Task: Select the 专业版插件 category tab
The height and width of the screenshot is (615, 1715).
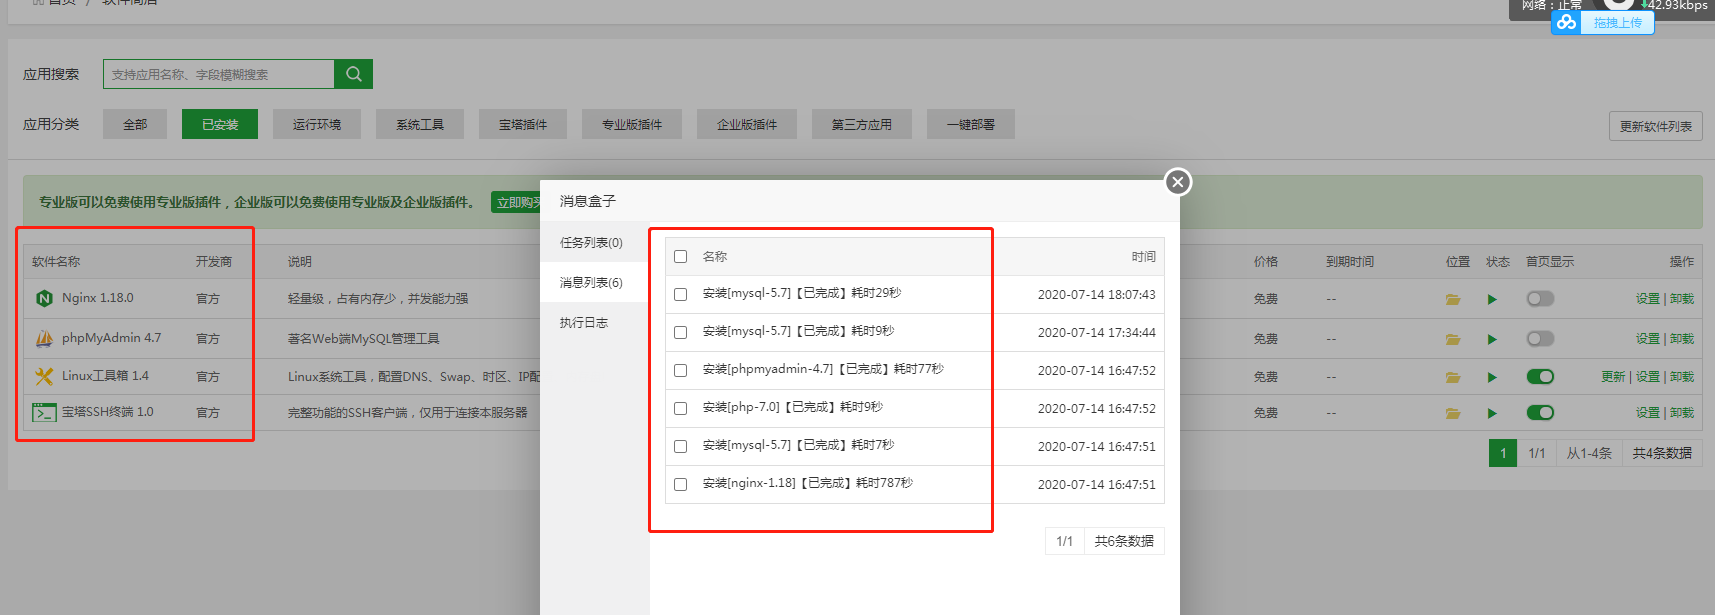Action: [632, 124]
